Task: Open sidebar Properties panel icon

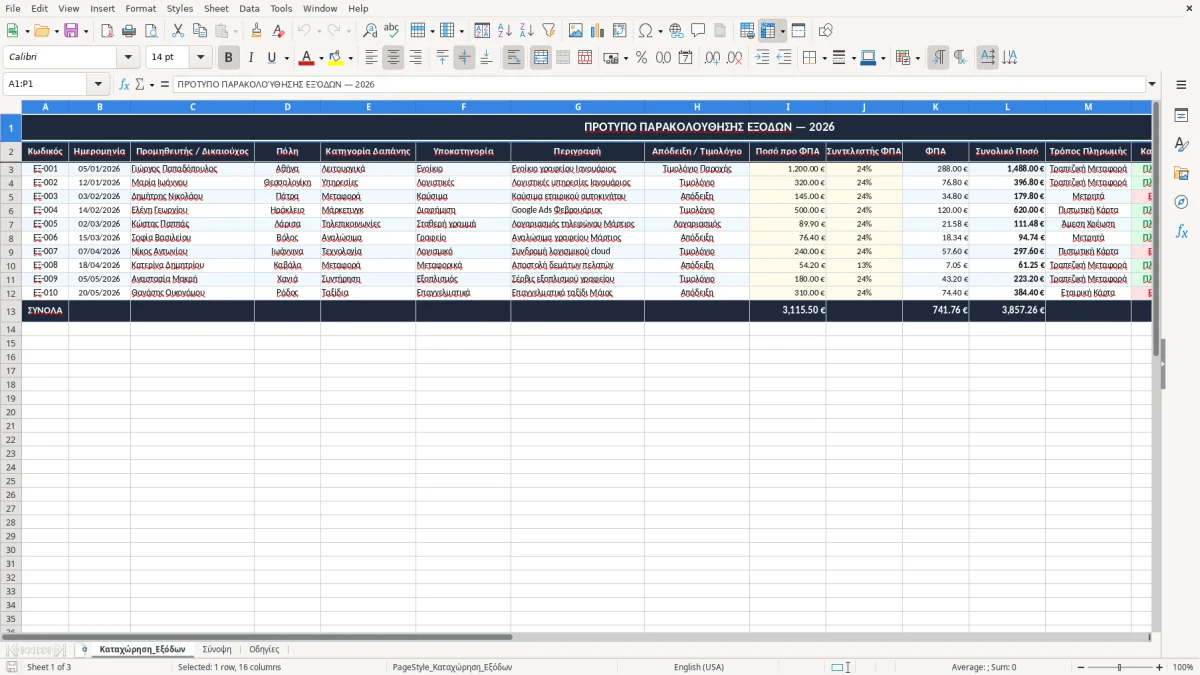Action: click(1181, 116)
